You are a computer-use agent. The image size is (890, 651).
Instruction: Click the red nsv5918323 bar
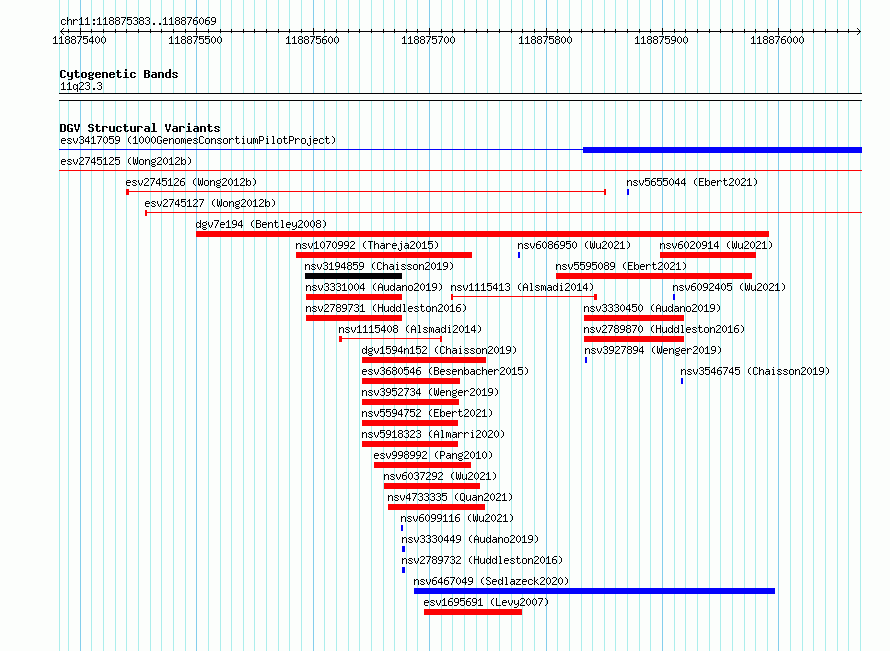click(x=410, y=444)
